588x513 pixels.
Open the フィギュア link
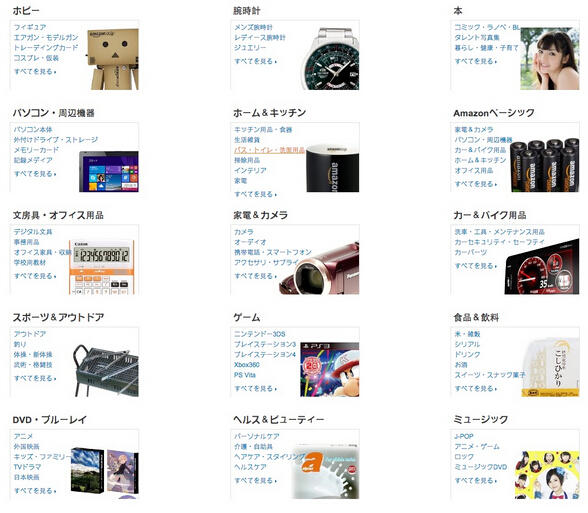[30, 27]
